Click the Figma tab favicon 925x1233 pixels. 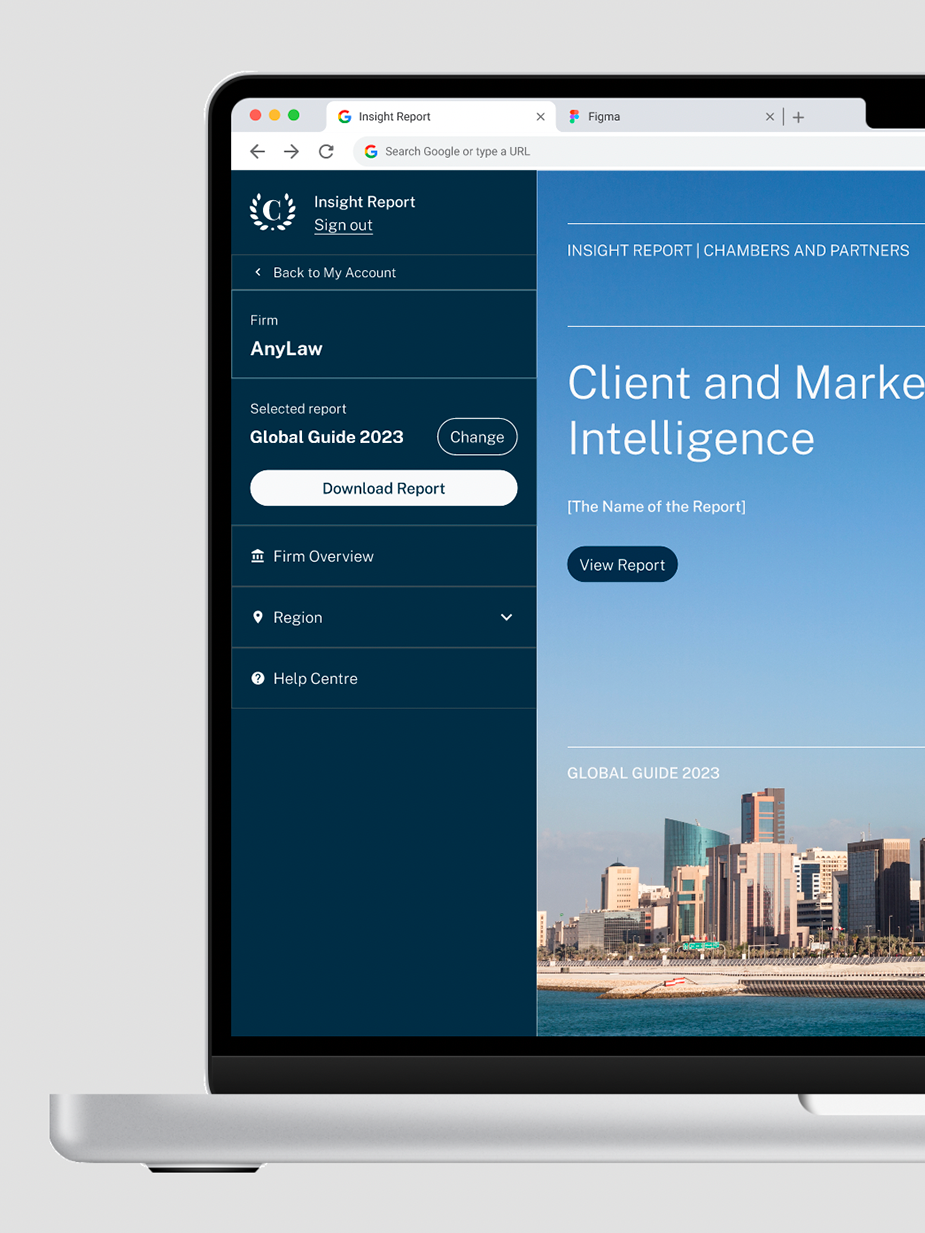574,116
